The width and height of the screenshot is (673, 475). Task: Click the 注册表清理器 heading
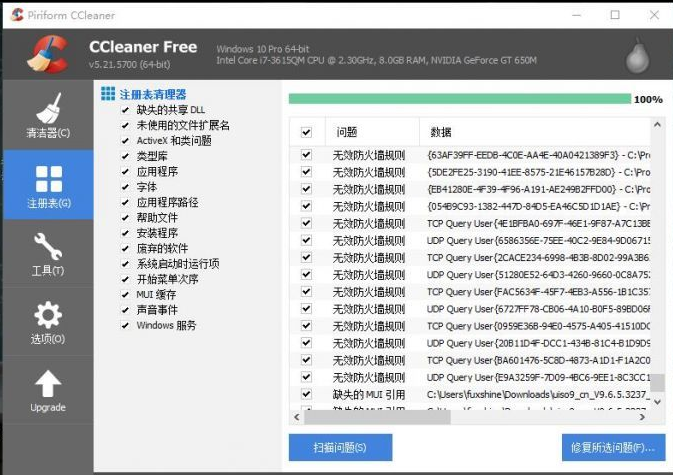click(x=153, y=94)
